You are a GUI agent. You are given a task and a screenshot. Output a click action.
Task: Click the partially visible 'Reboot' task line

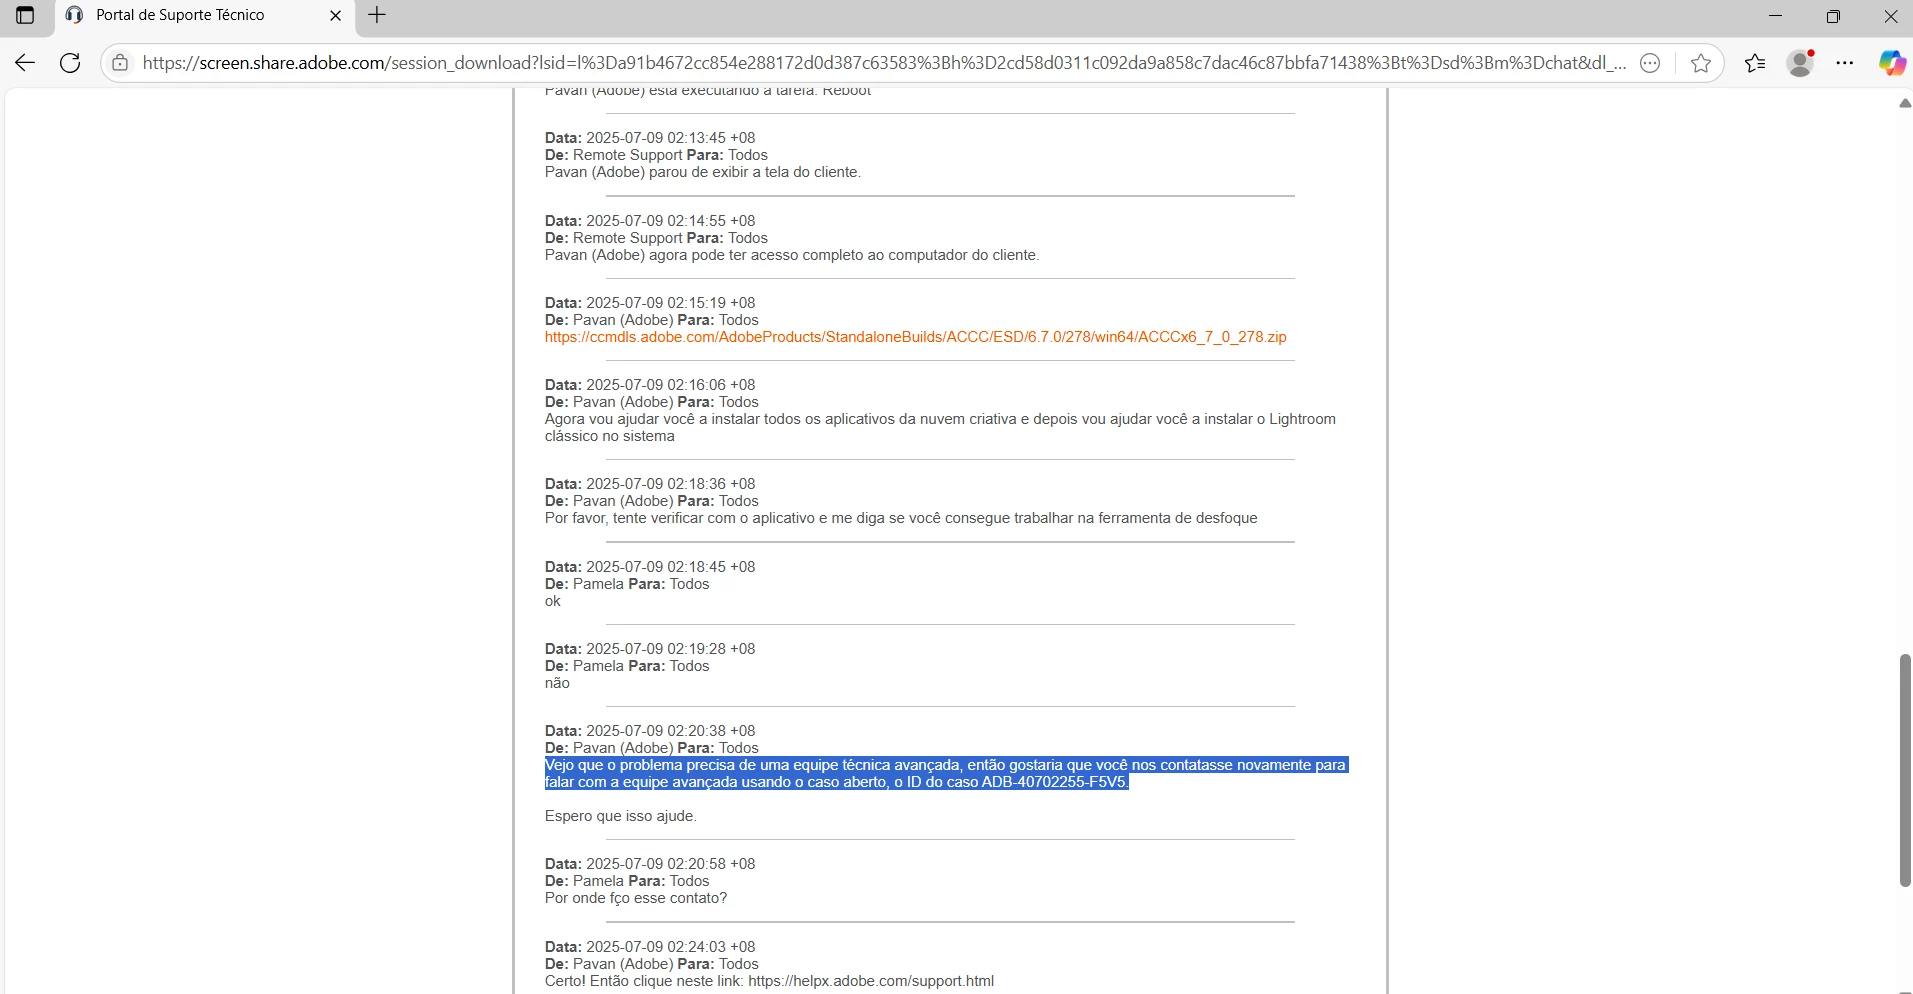click(708, 91)
